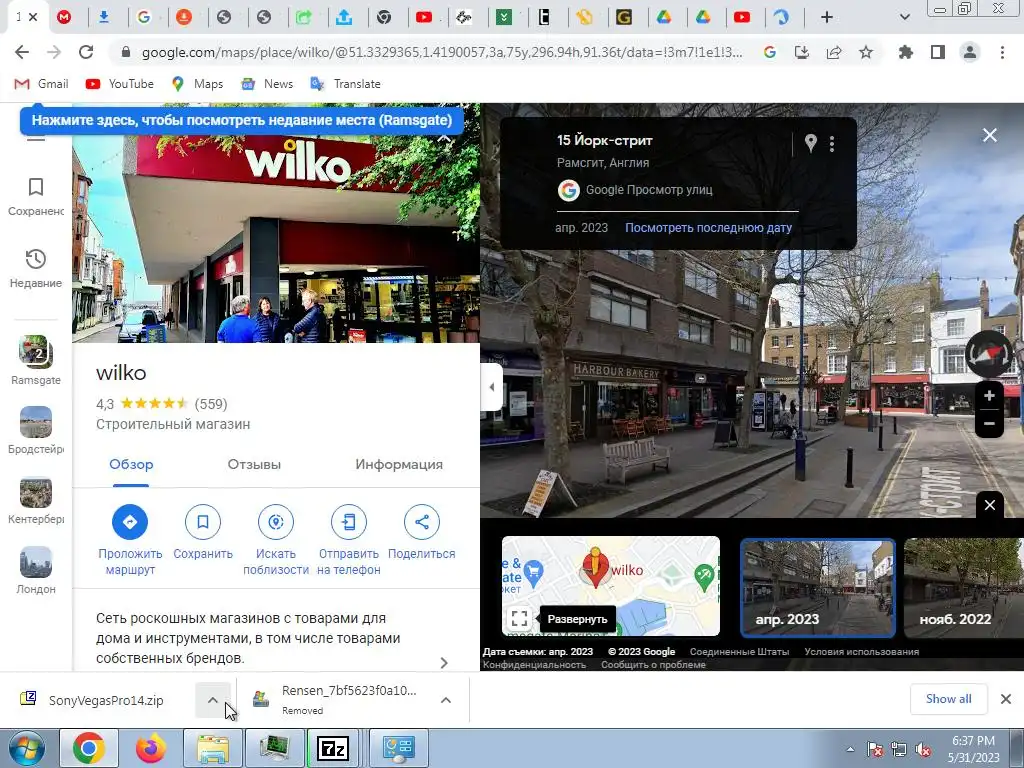Open Условия использования link
1024x768 pixels.
861,652
